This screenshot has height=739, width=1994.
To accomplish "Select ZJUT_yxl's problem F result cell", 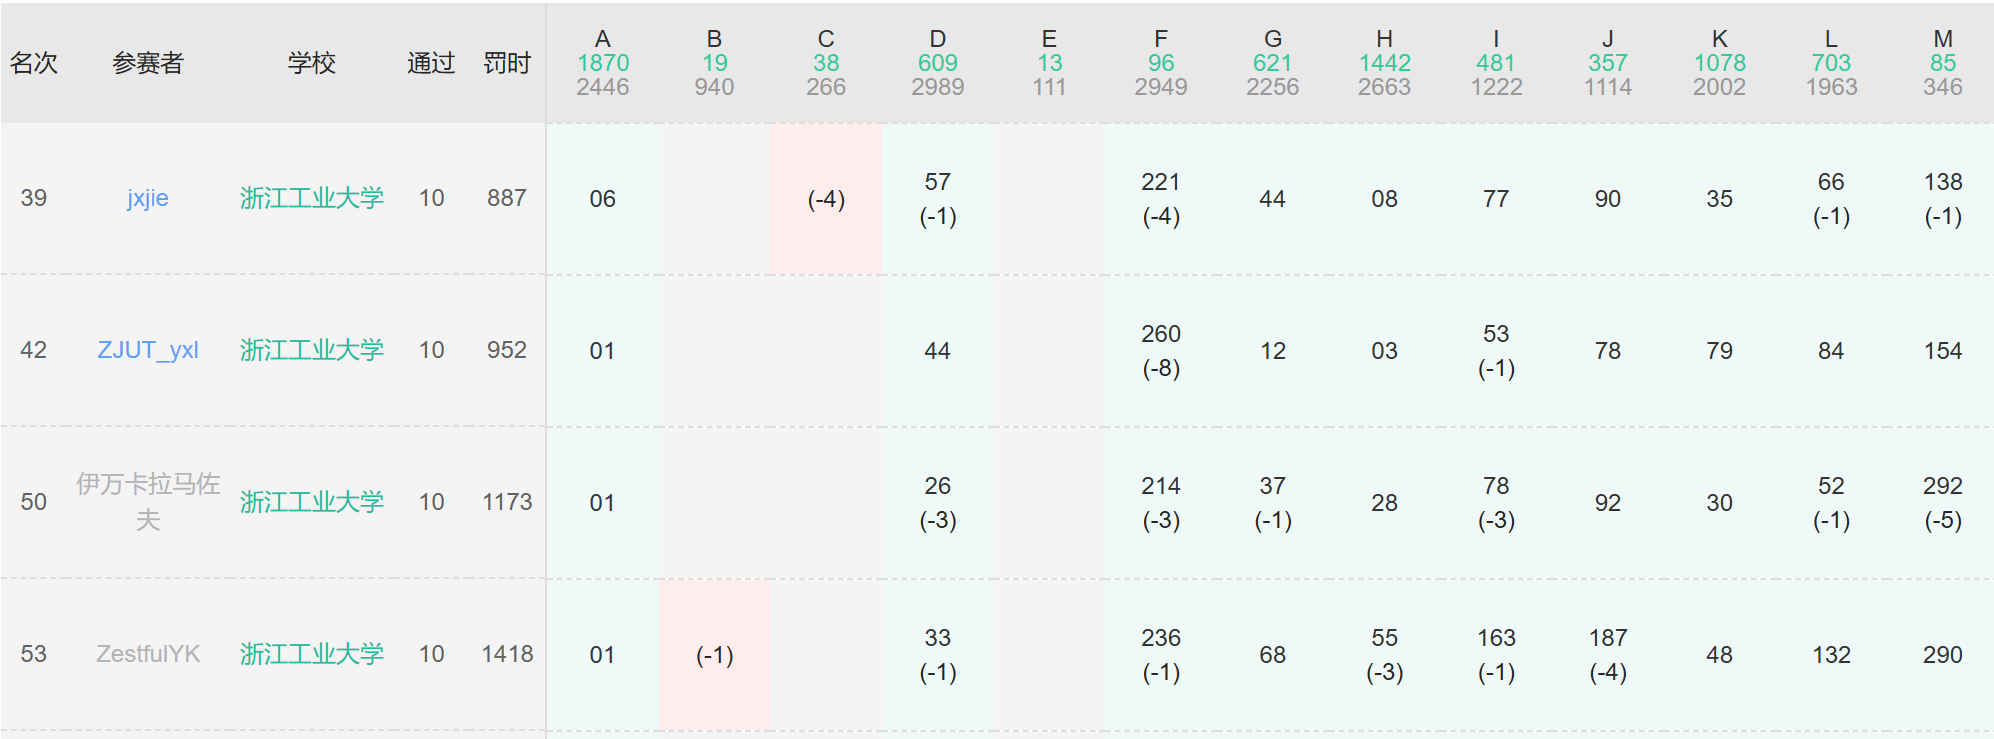I will [x=1160, y=351].
